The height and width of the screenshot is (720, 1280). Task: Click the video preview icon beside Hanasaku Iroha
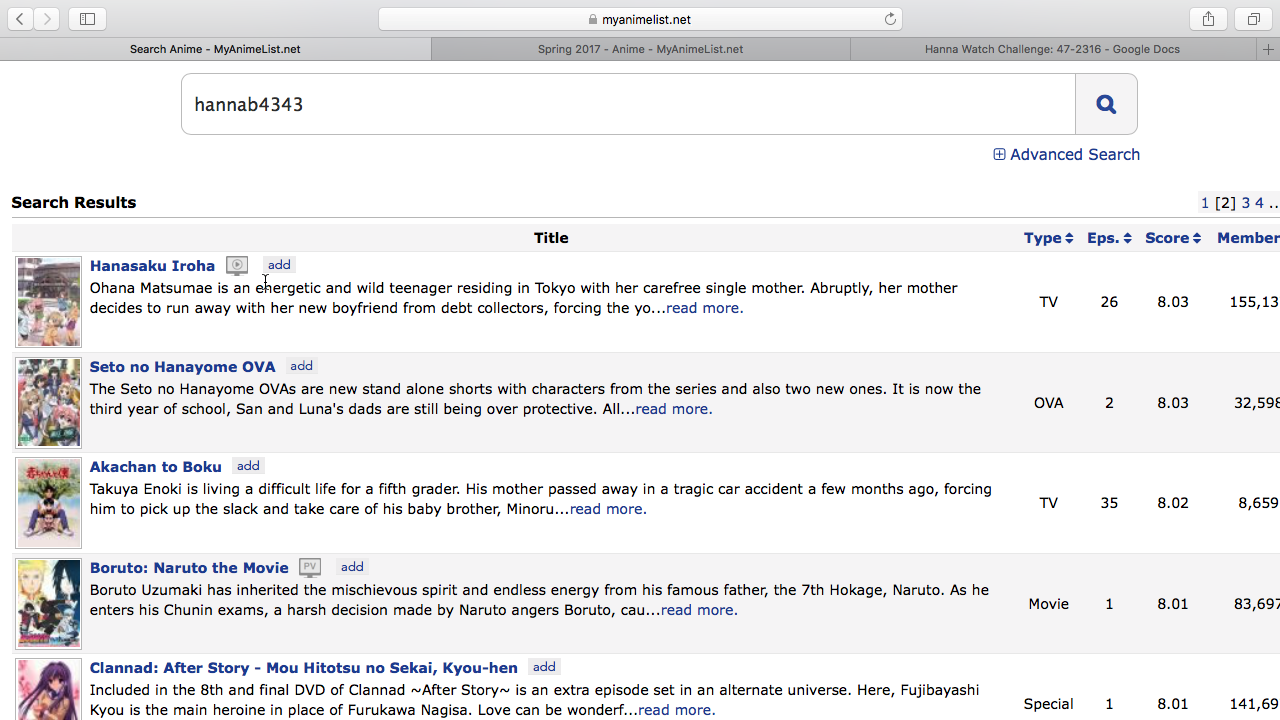(237, 266)
